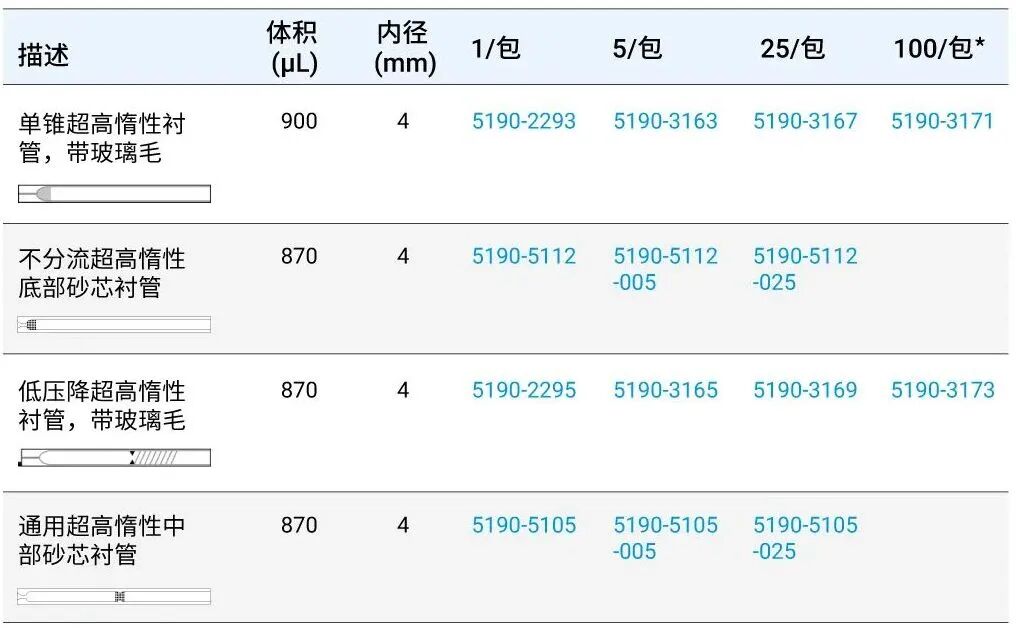Click the 100/包* column header
The height and width of the screenshot is (628, 1016).
(x=940, y=49)
